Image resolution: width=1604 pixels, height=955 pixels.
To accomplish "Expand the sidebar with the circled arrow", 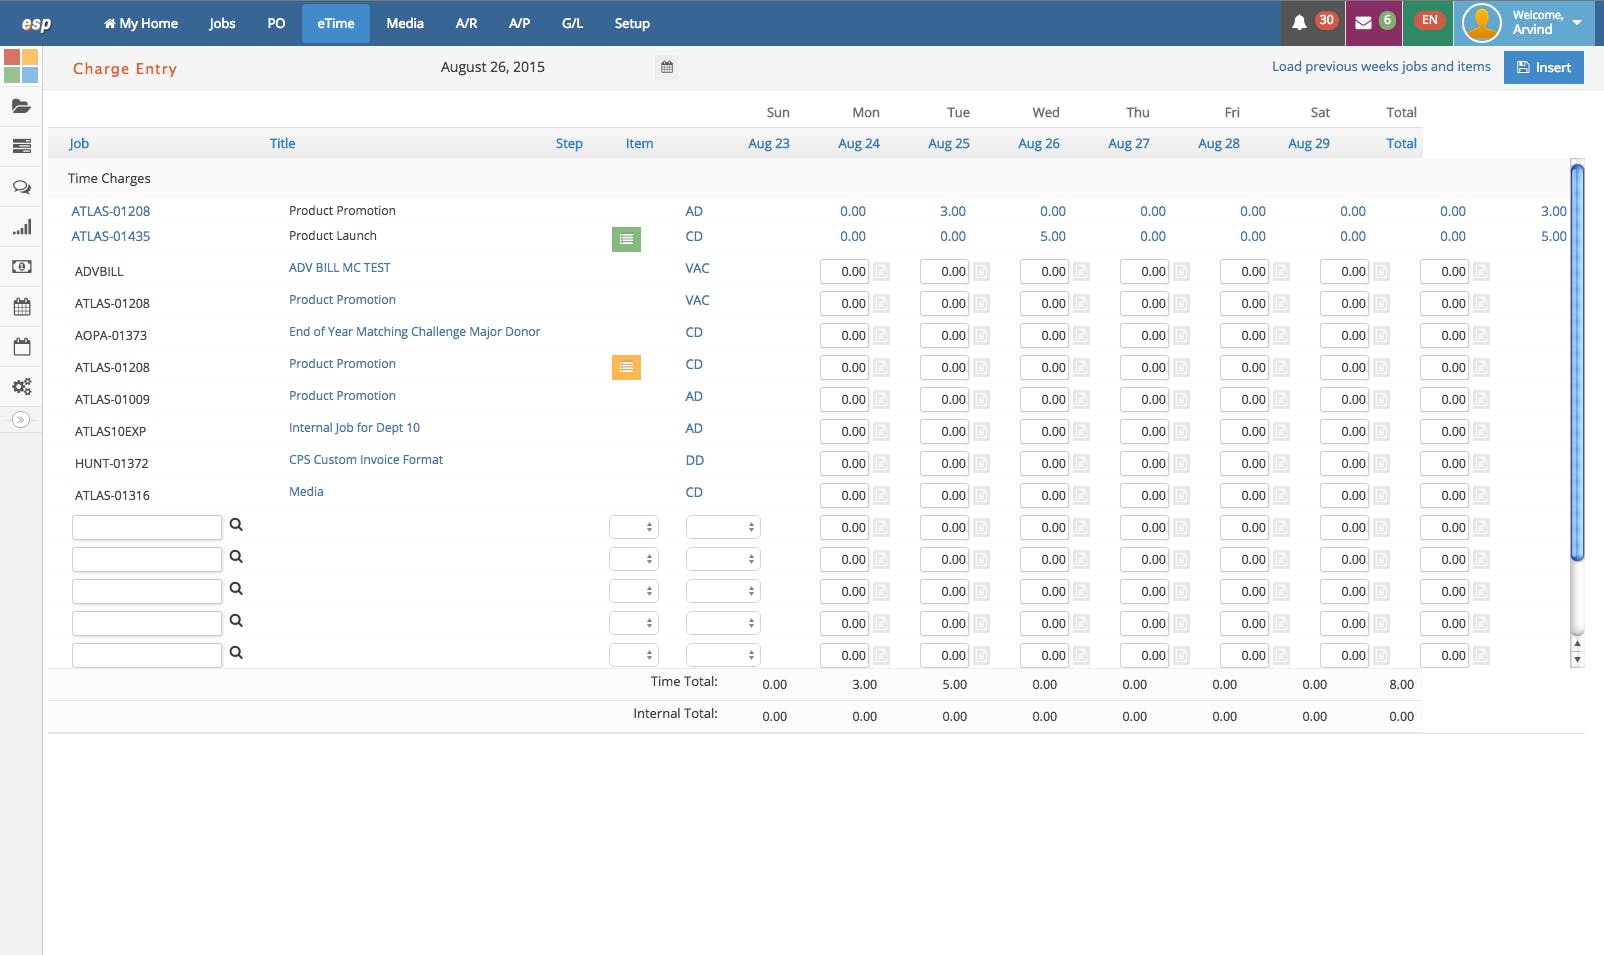I will (21, 420).
